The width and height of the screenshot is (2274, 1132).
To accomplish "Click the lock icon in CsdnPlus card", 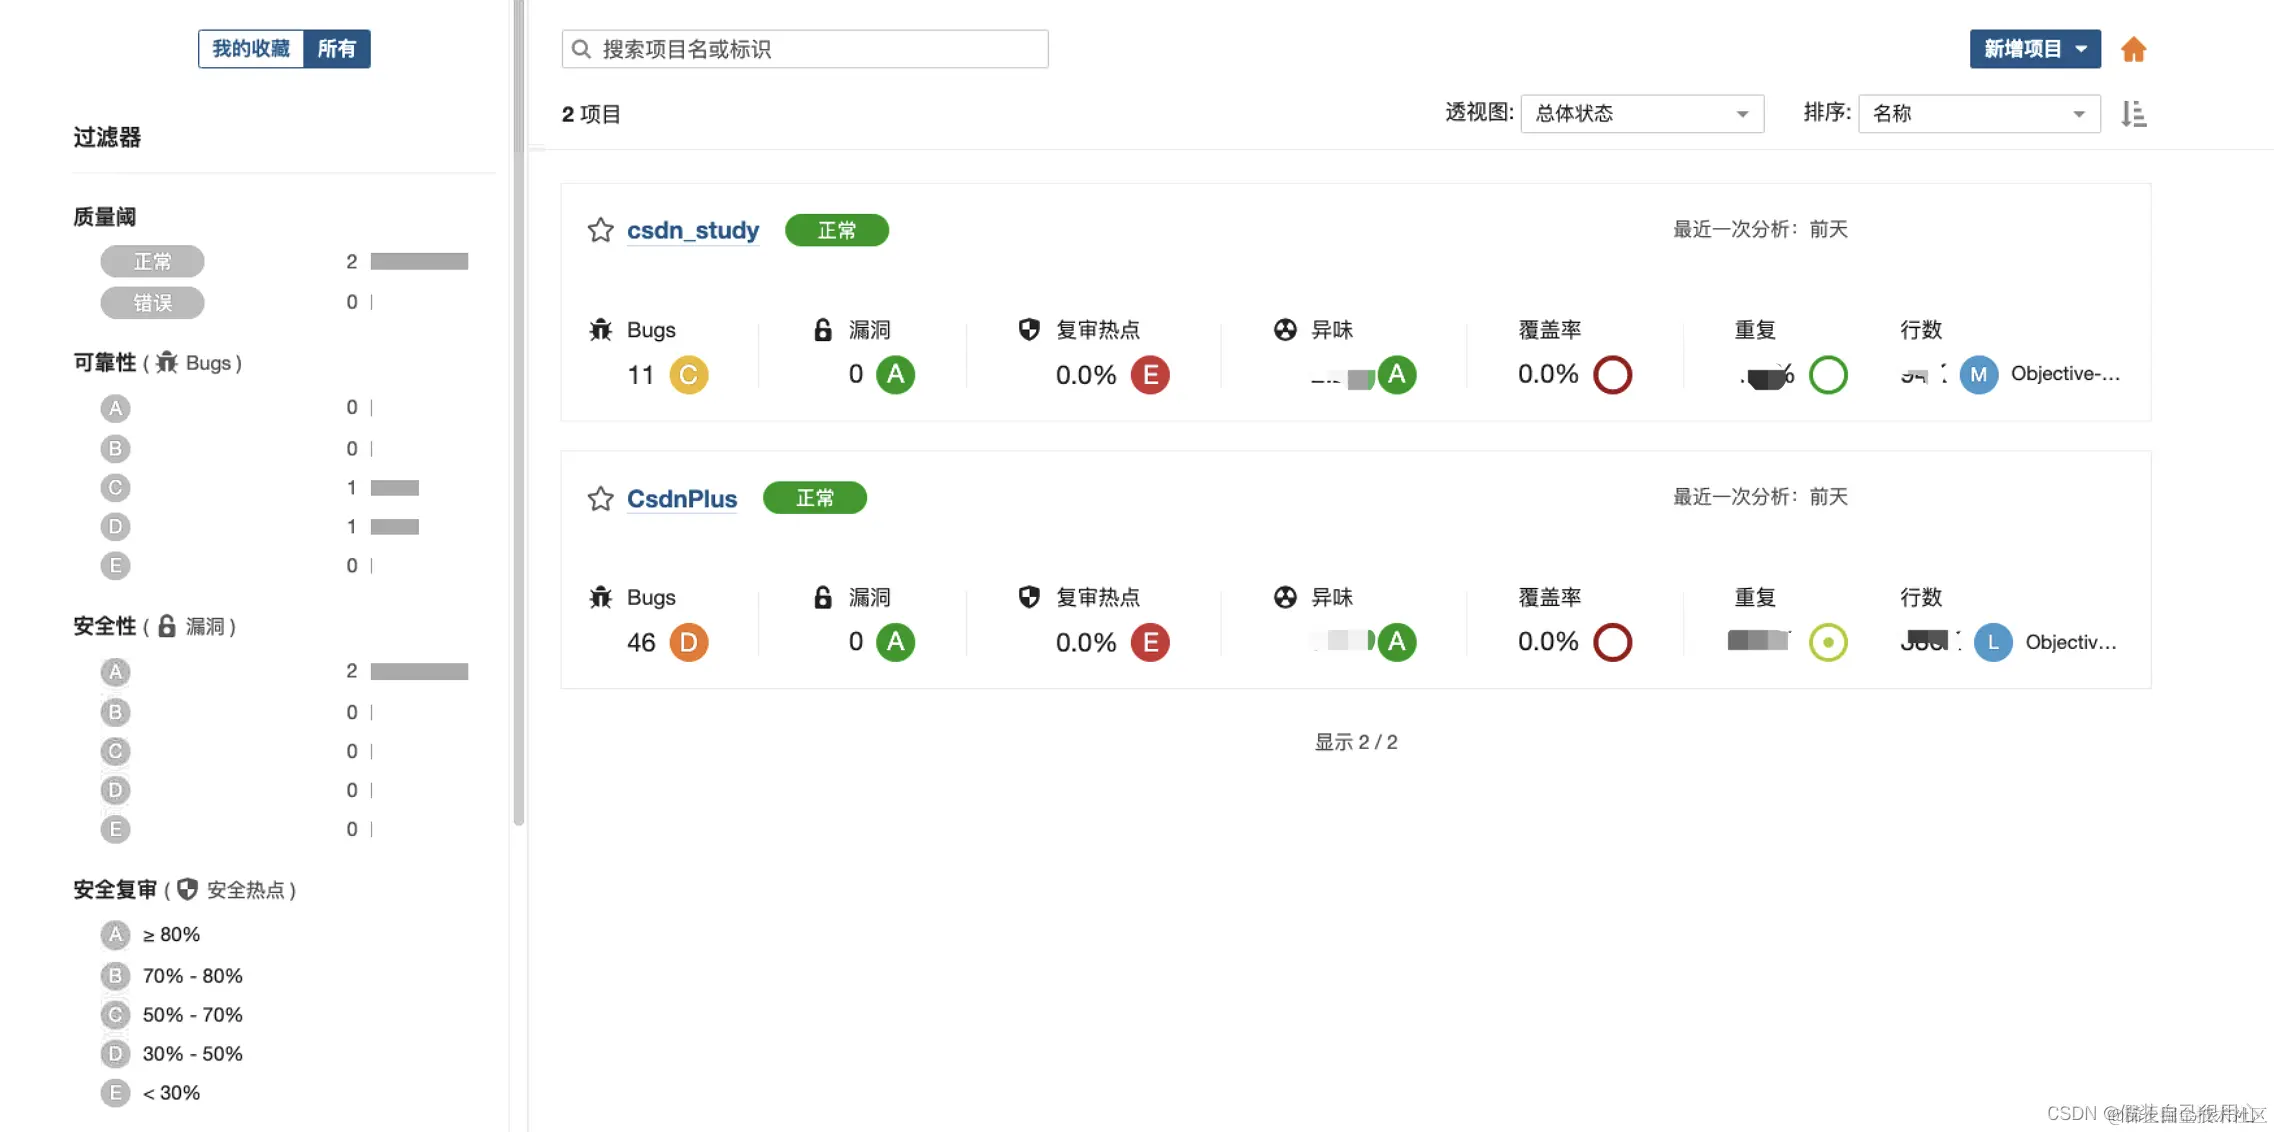I will [x=822, y=597].
